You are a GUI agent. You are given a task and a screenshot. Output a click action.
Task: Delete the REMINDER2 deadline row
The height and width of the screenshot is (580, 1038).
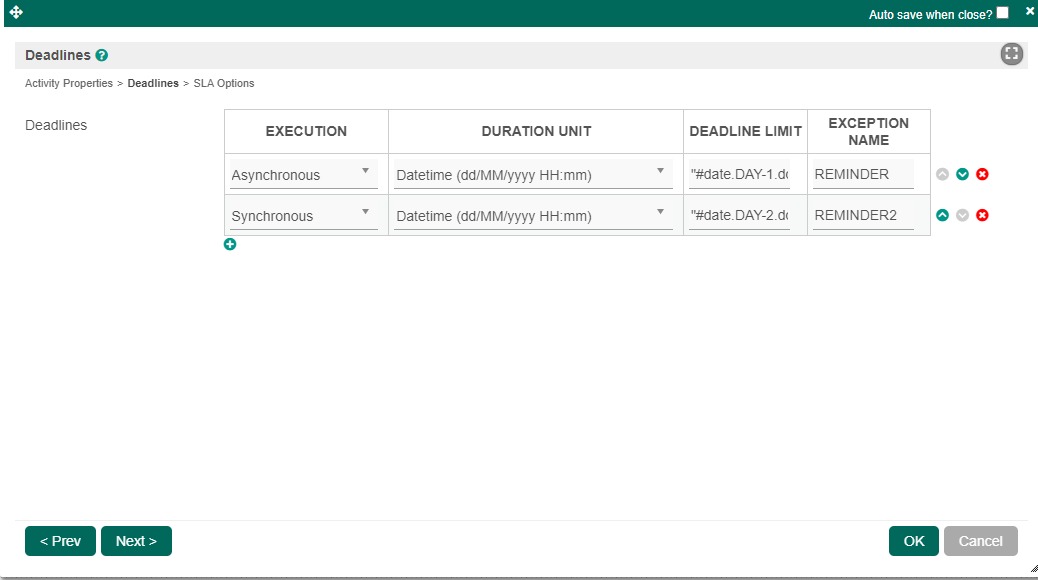point(982,215)
